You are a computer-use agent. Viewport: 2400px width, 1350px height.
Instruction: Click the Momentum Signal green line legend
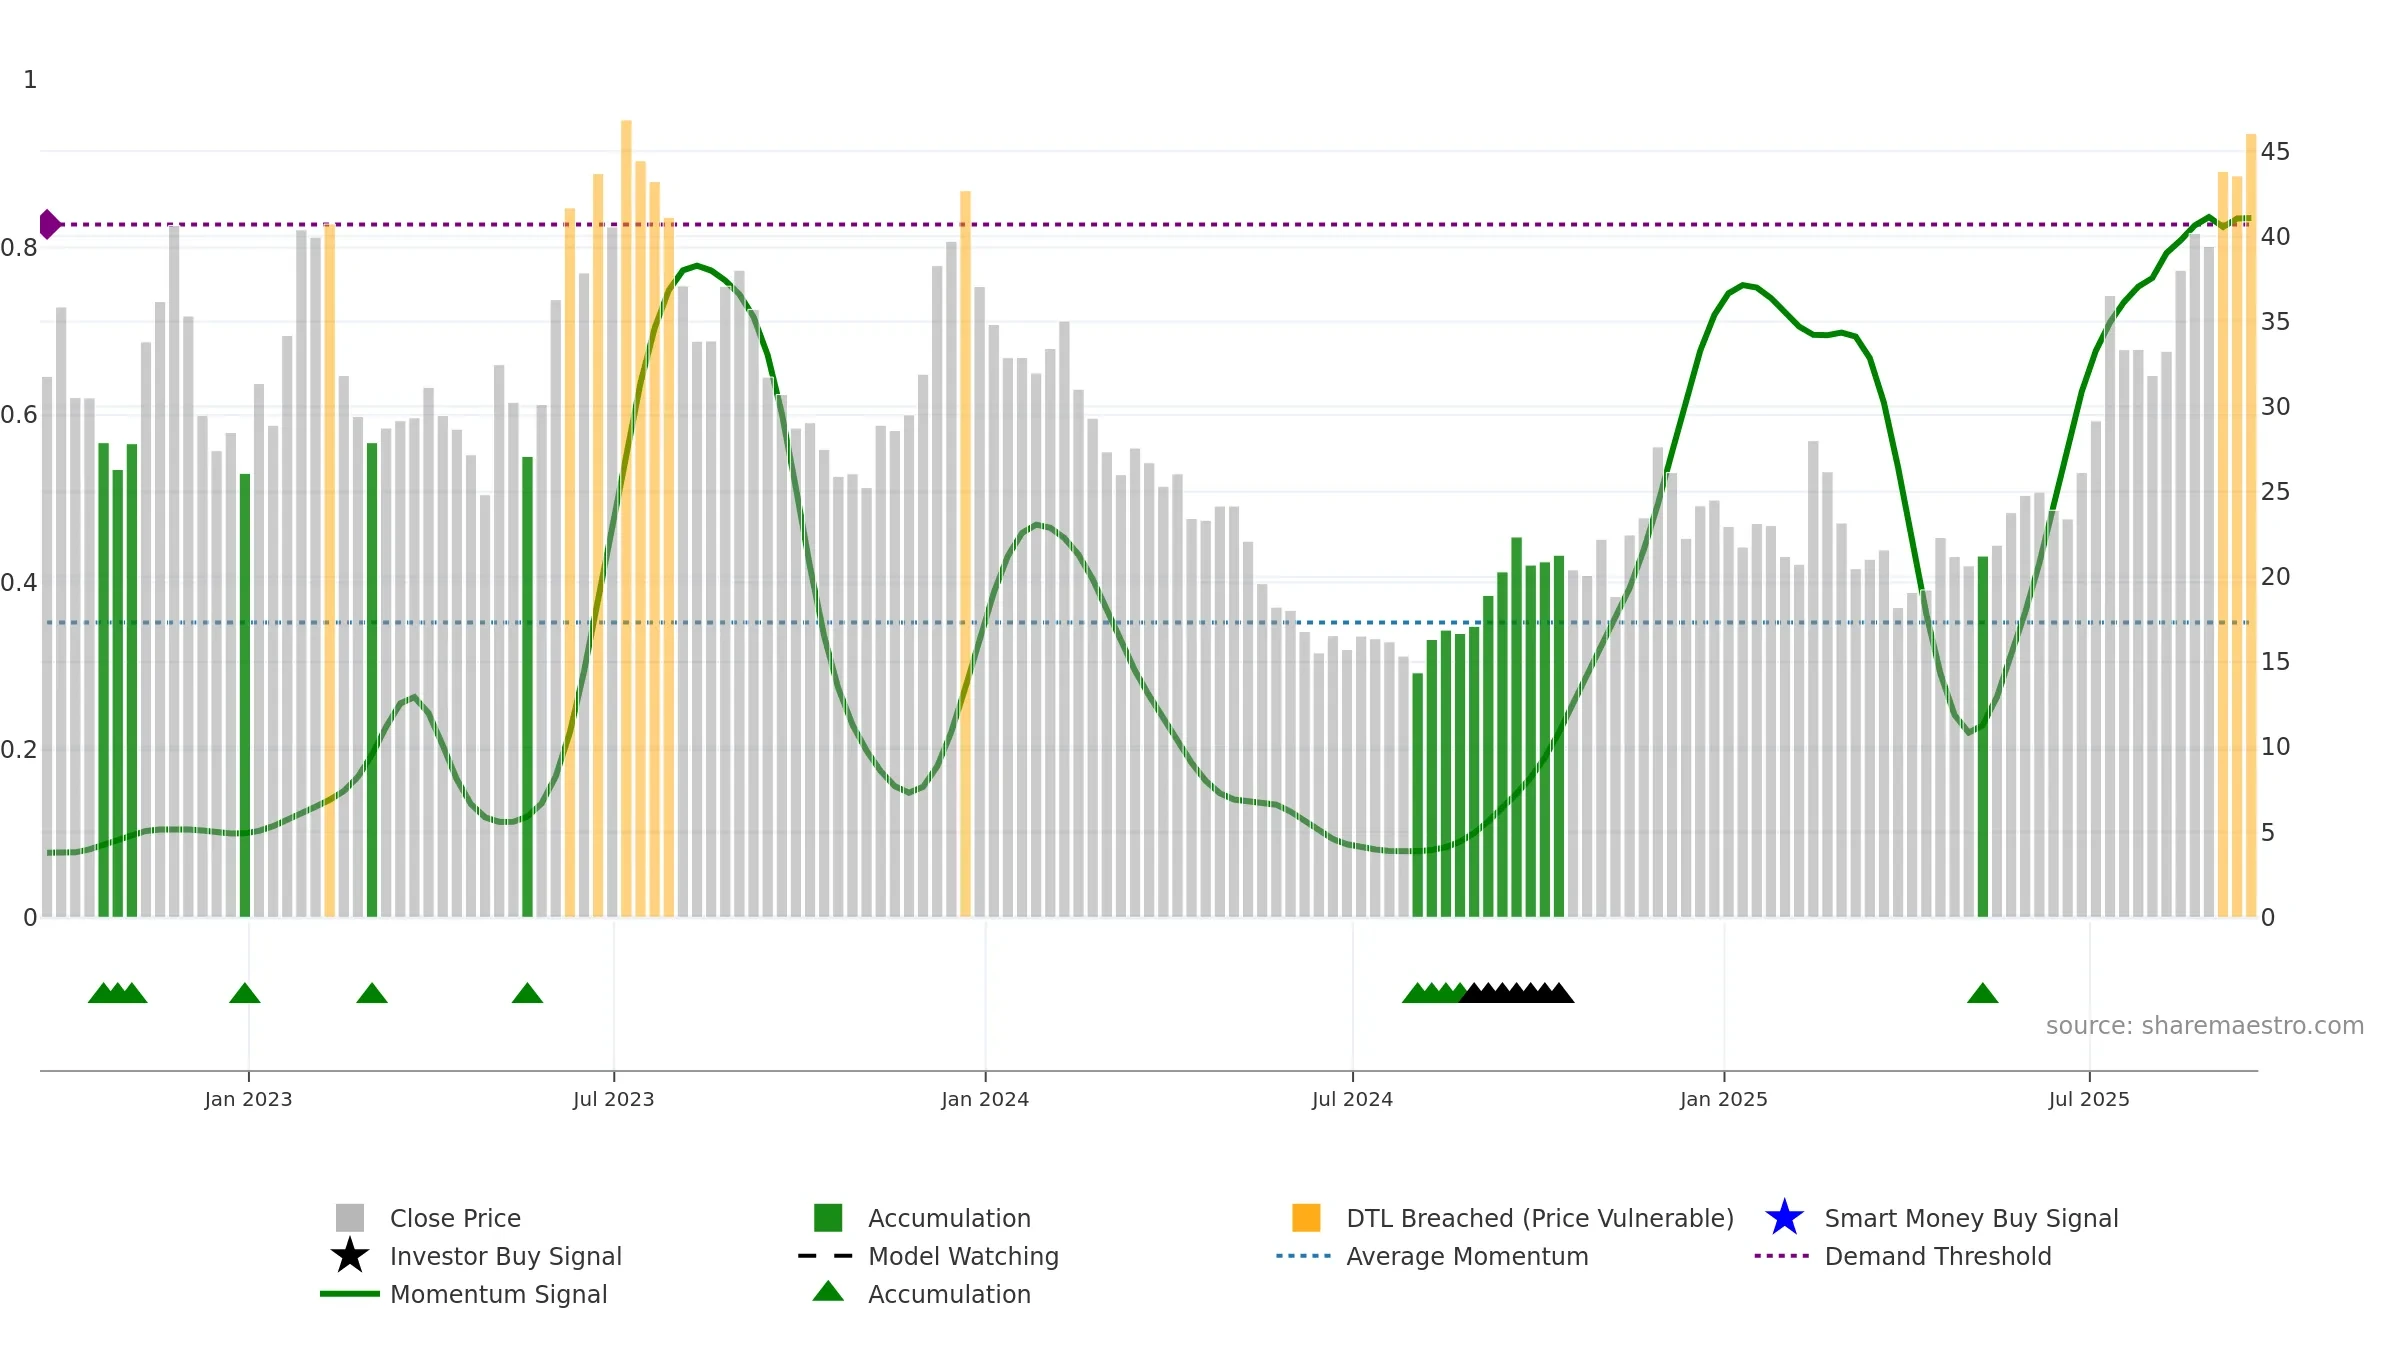pyautogui.click(x=349, y=1293)
